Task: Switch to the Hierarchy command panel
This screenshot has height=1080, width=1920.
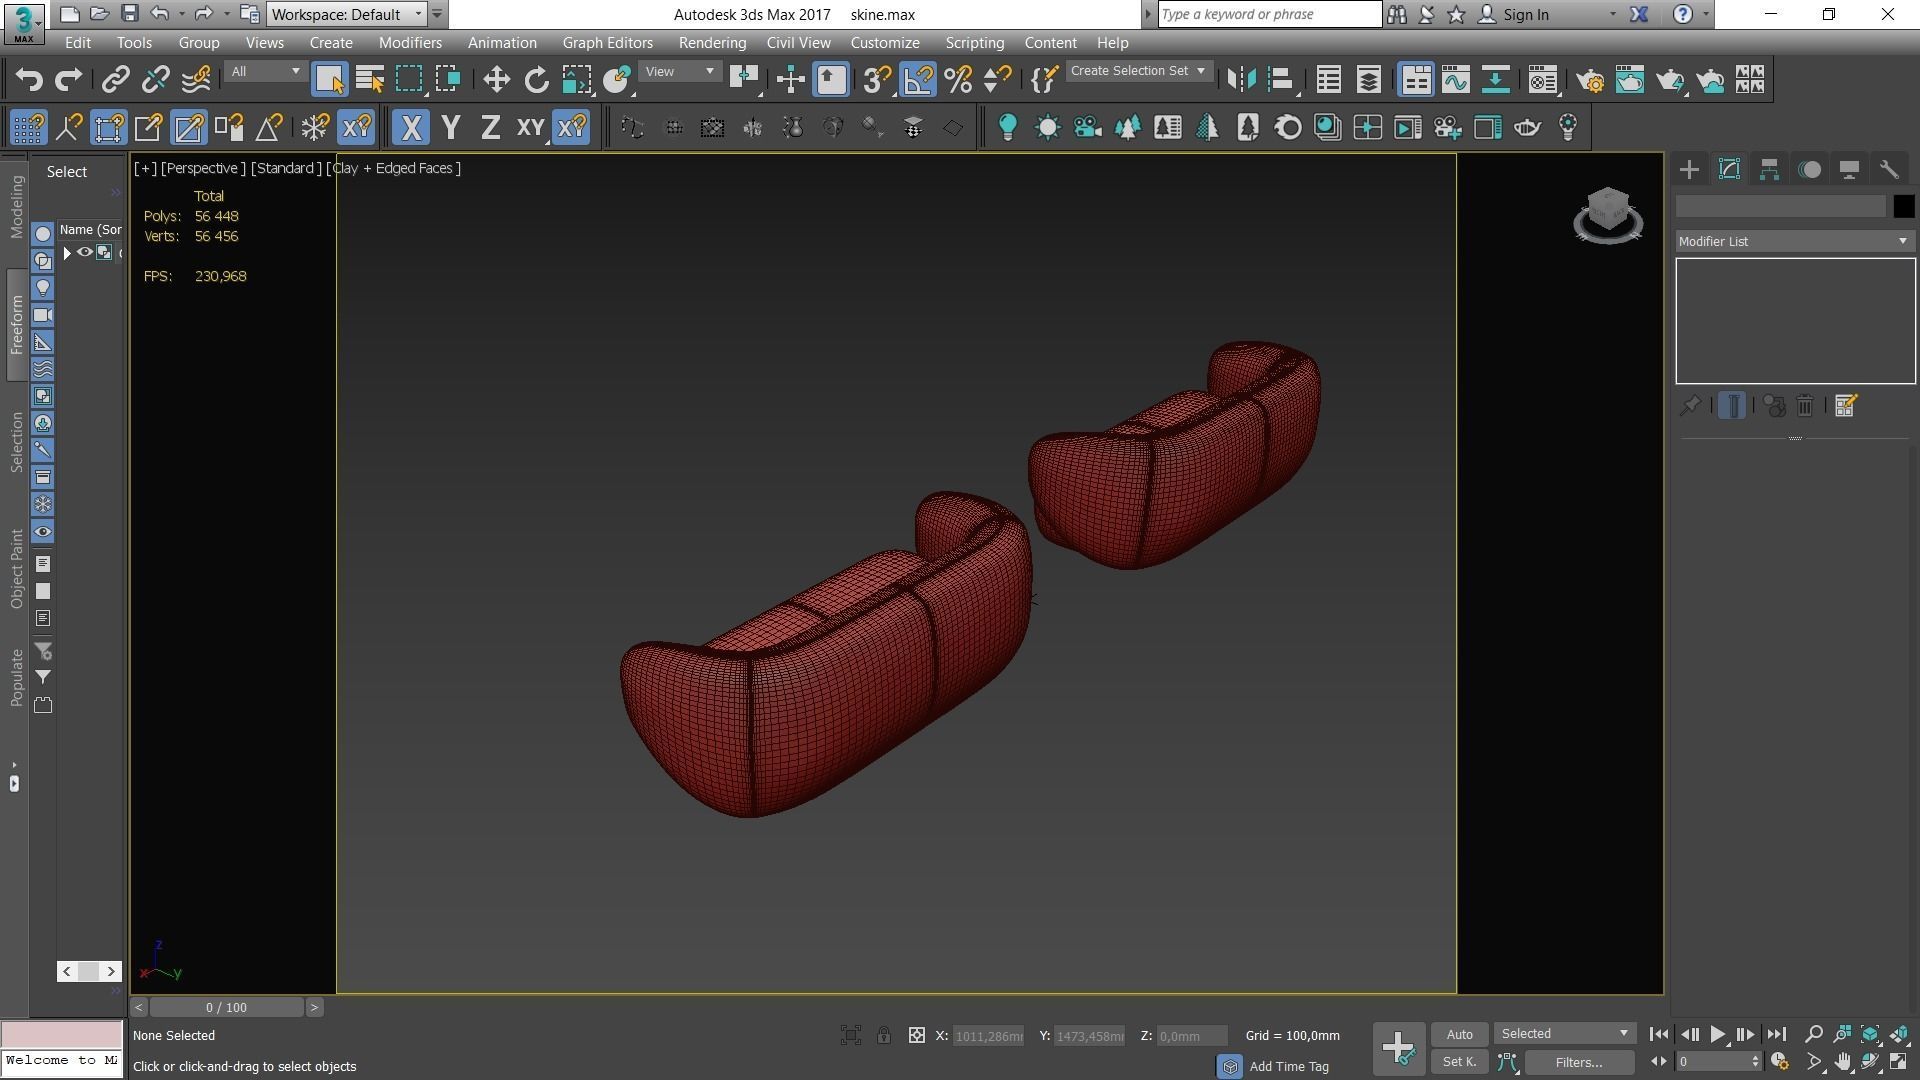Action: pyautogui.click(x=1769, y=170)
